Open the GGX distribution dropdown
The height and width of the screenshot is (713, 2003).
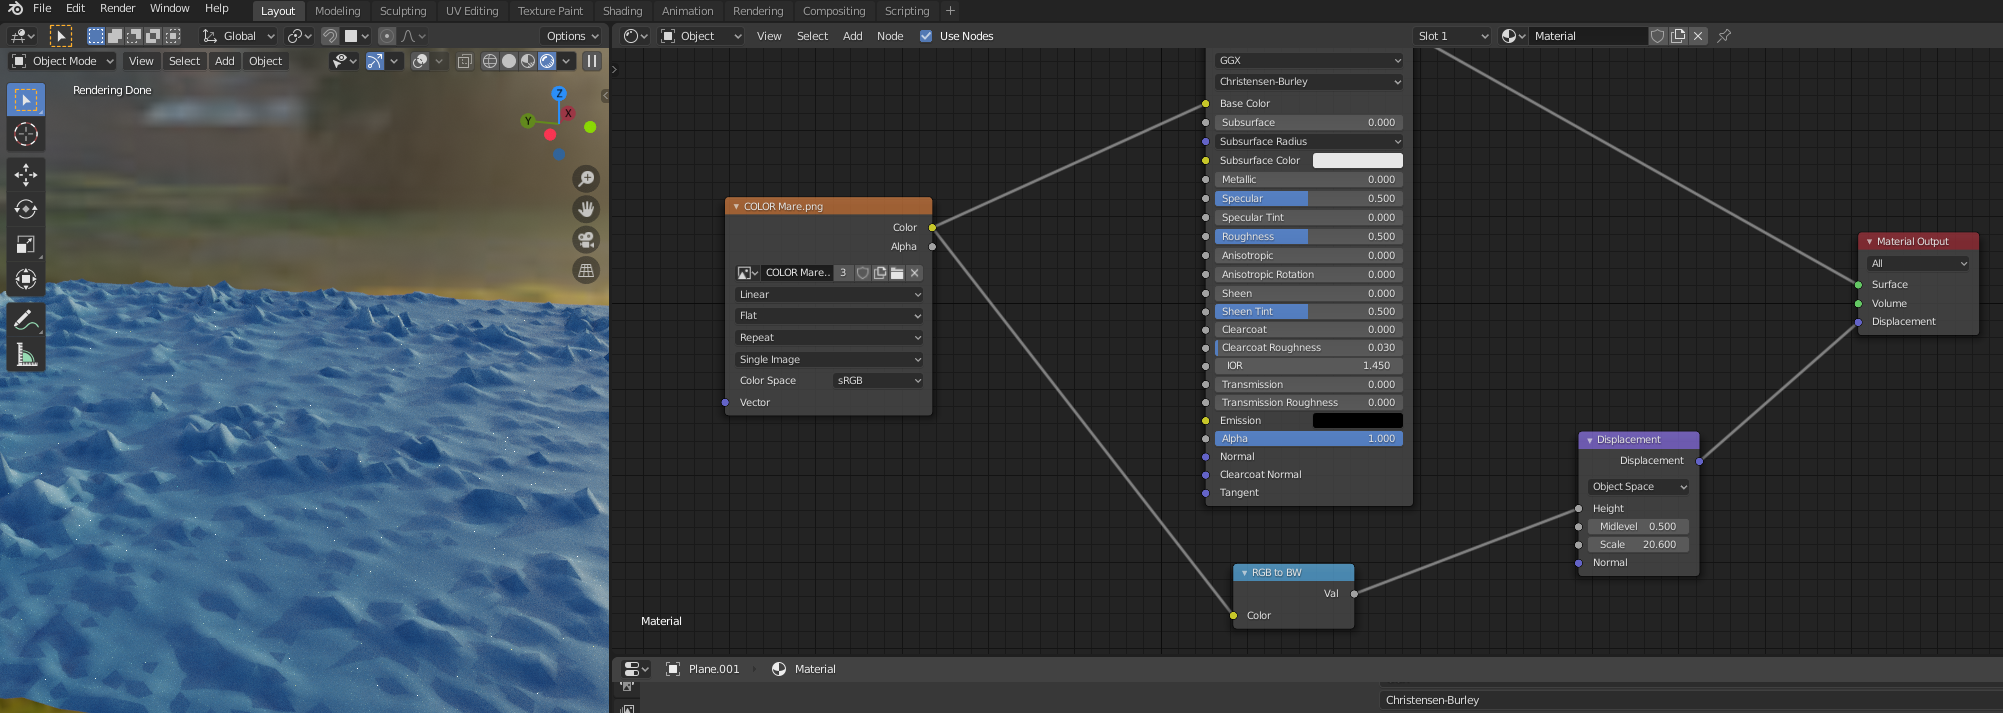tap(1309, 60)
